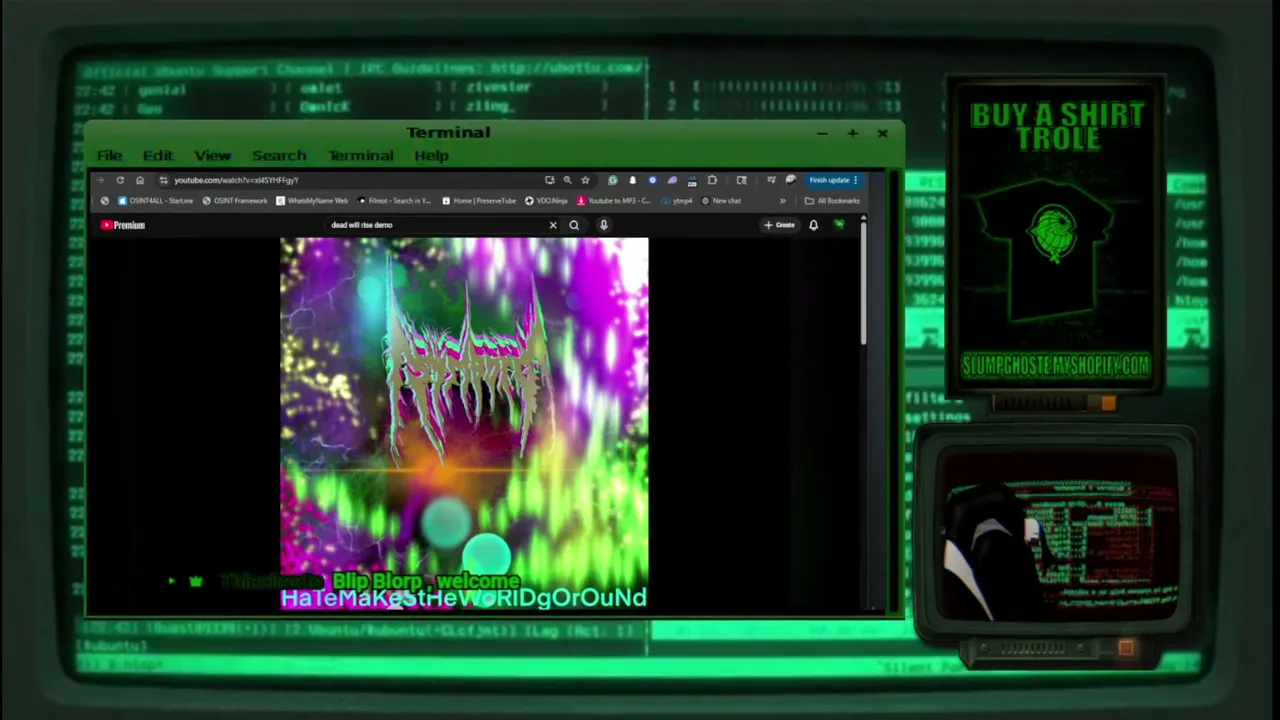This screenshot has width=1280, height=720.
Task: Open the ytmp4 bookmark
Action: [677, 201]
